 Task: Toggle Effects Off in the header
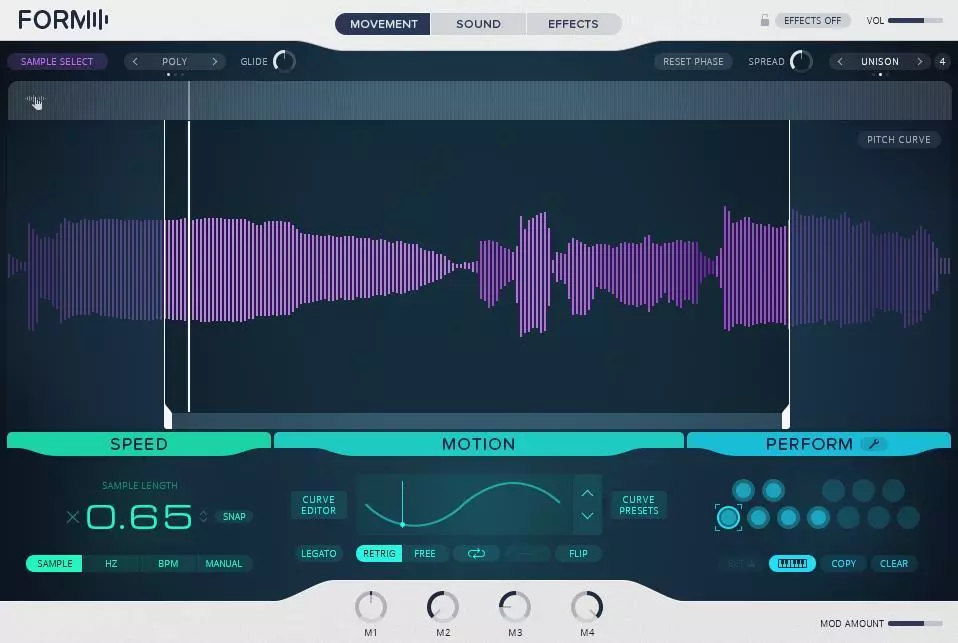pos(813,19)
